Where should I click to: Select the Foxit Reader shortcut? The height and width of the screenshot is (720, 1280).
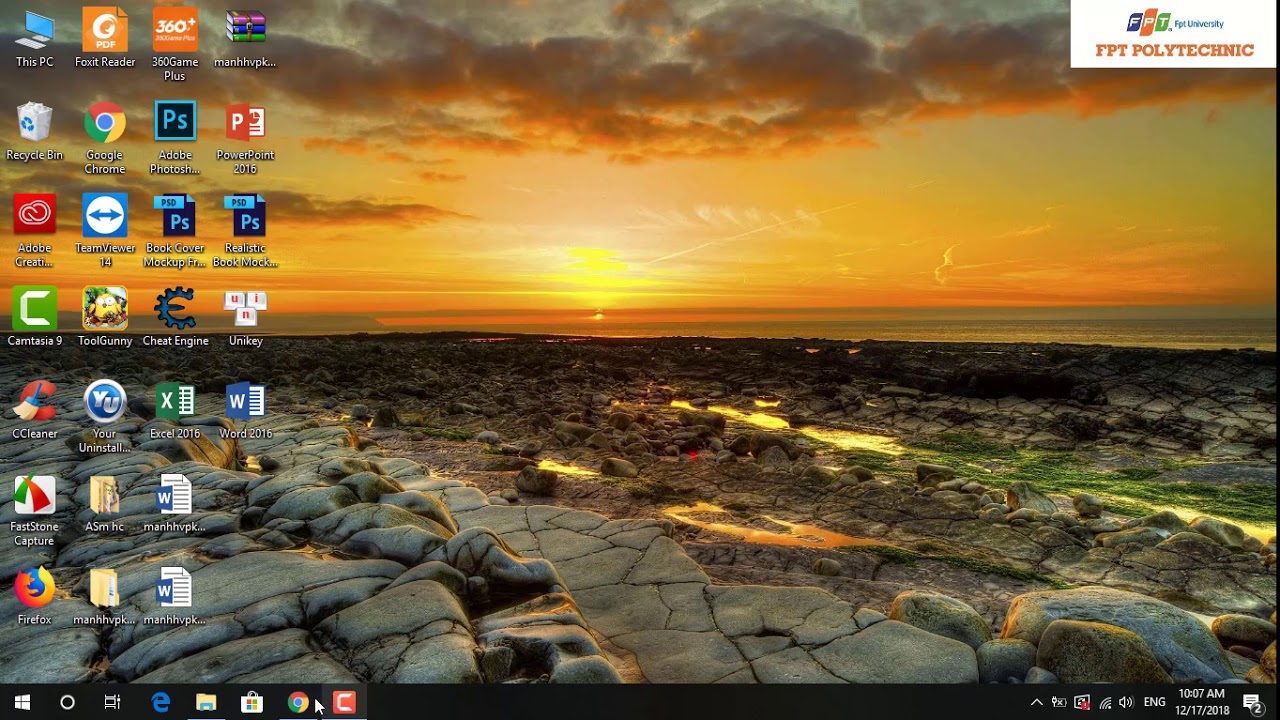[105, 40]
